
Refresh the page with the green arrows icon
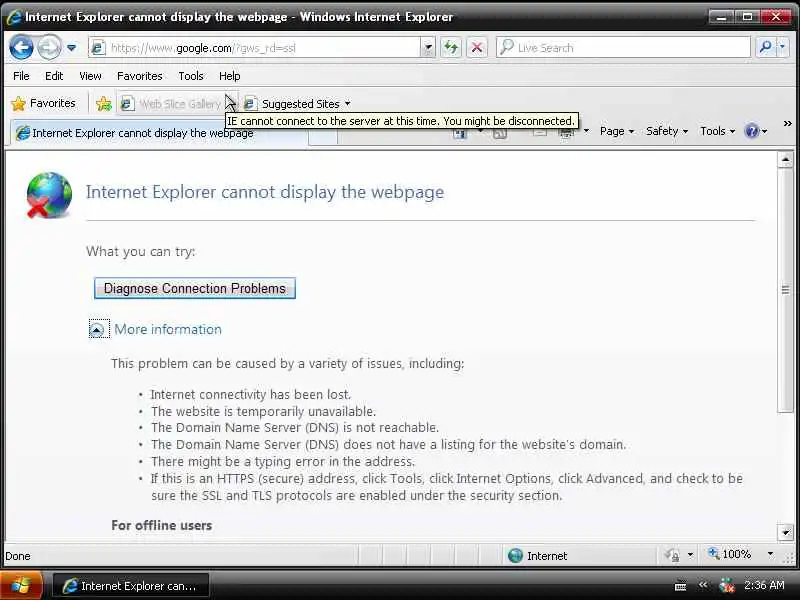451,48
